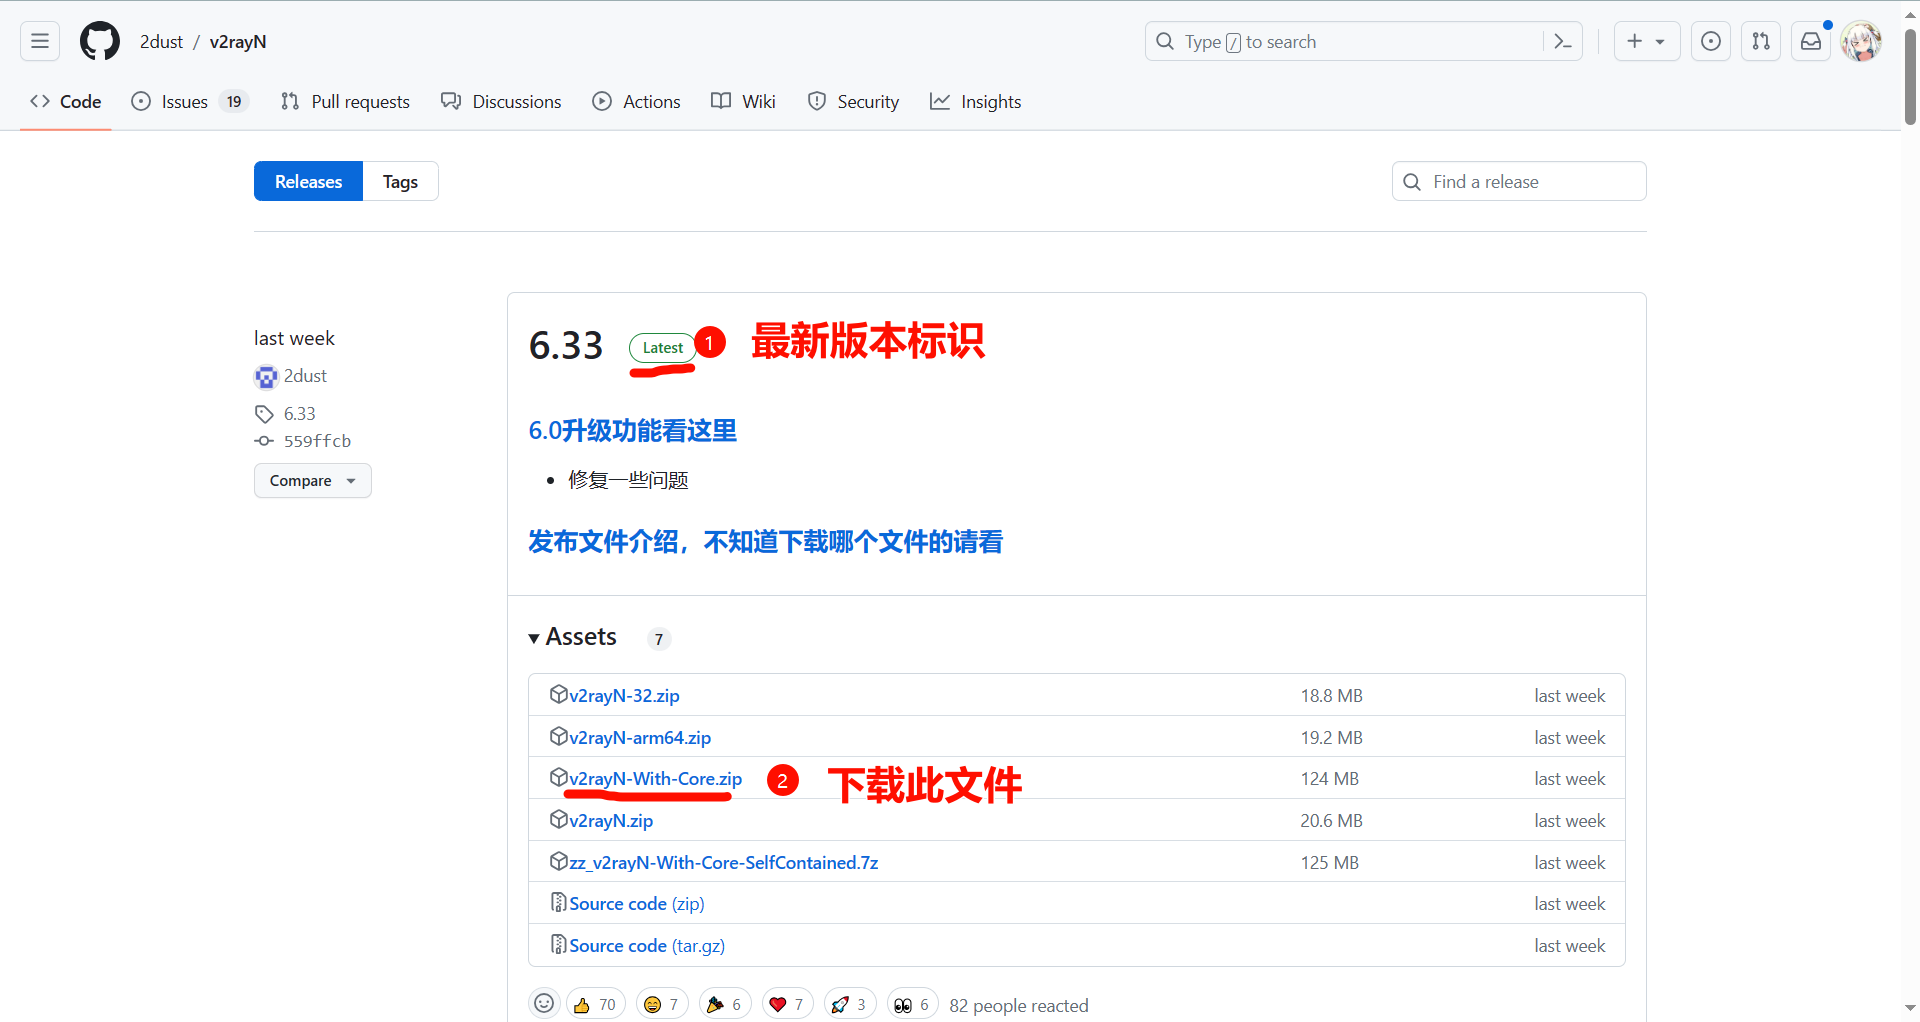Open user profile avatar menu
Viewport: 1920px width, 1022px height.
[x=1861, y=41]
